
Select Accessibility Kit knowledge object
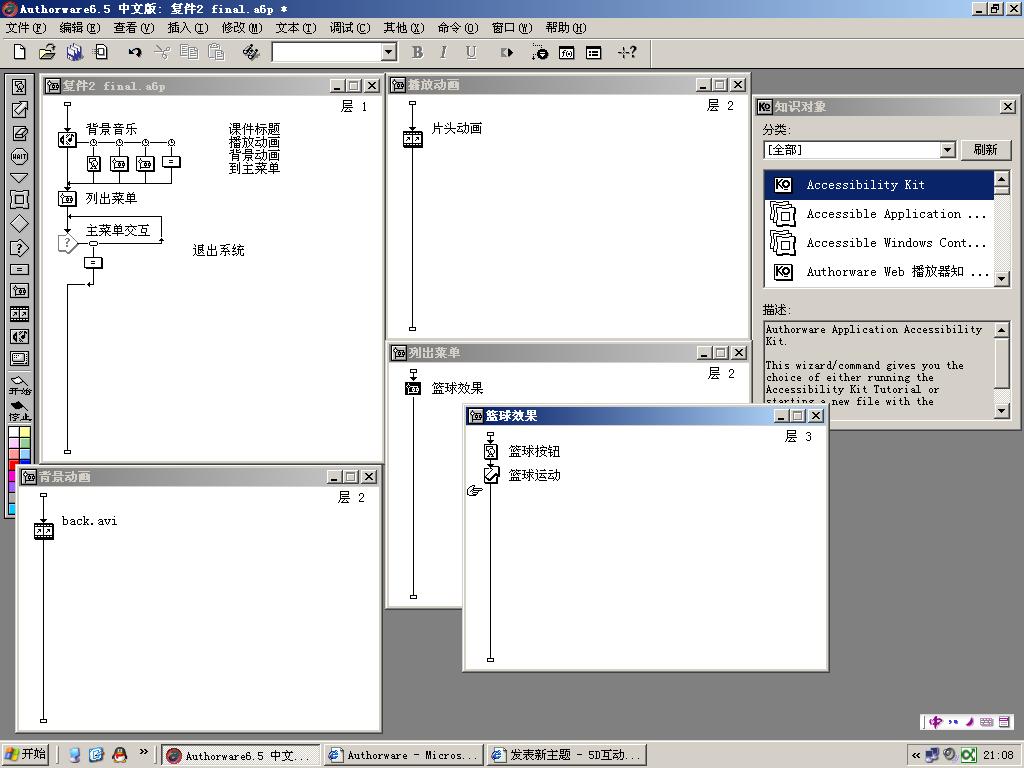tap(879, 185)
